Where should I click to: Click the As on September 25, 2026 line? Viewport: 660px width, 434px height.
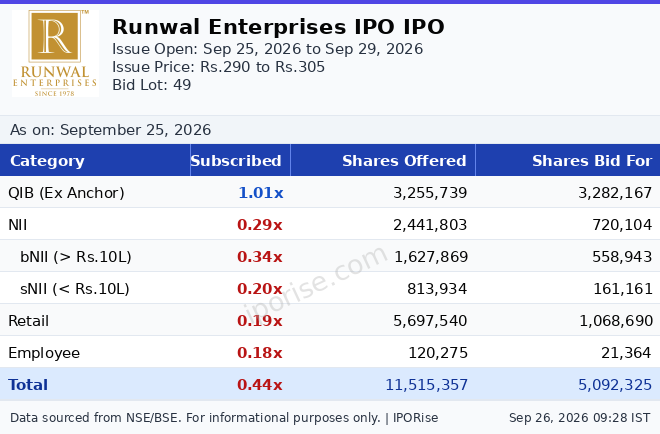point(111,130)
